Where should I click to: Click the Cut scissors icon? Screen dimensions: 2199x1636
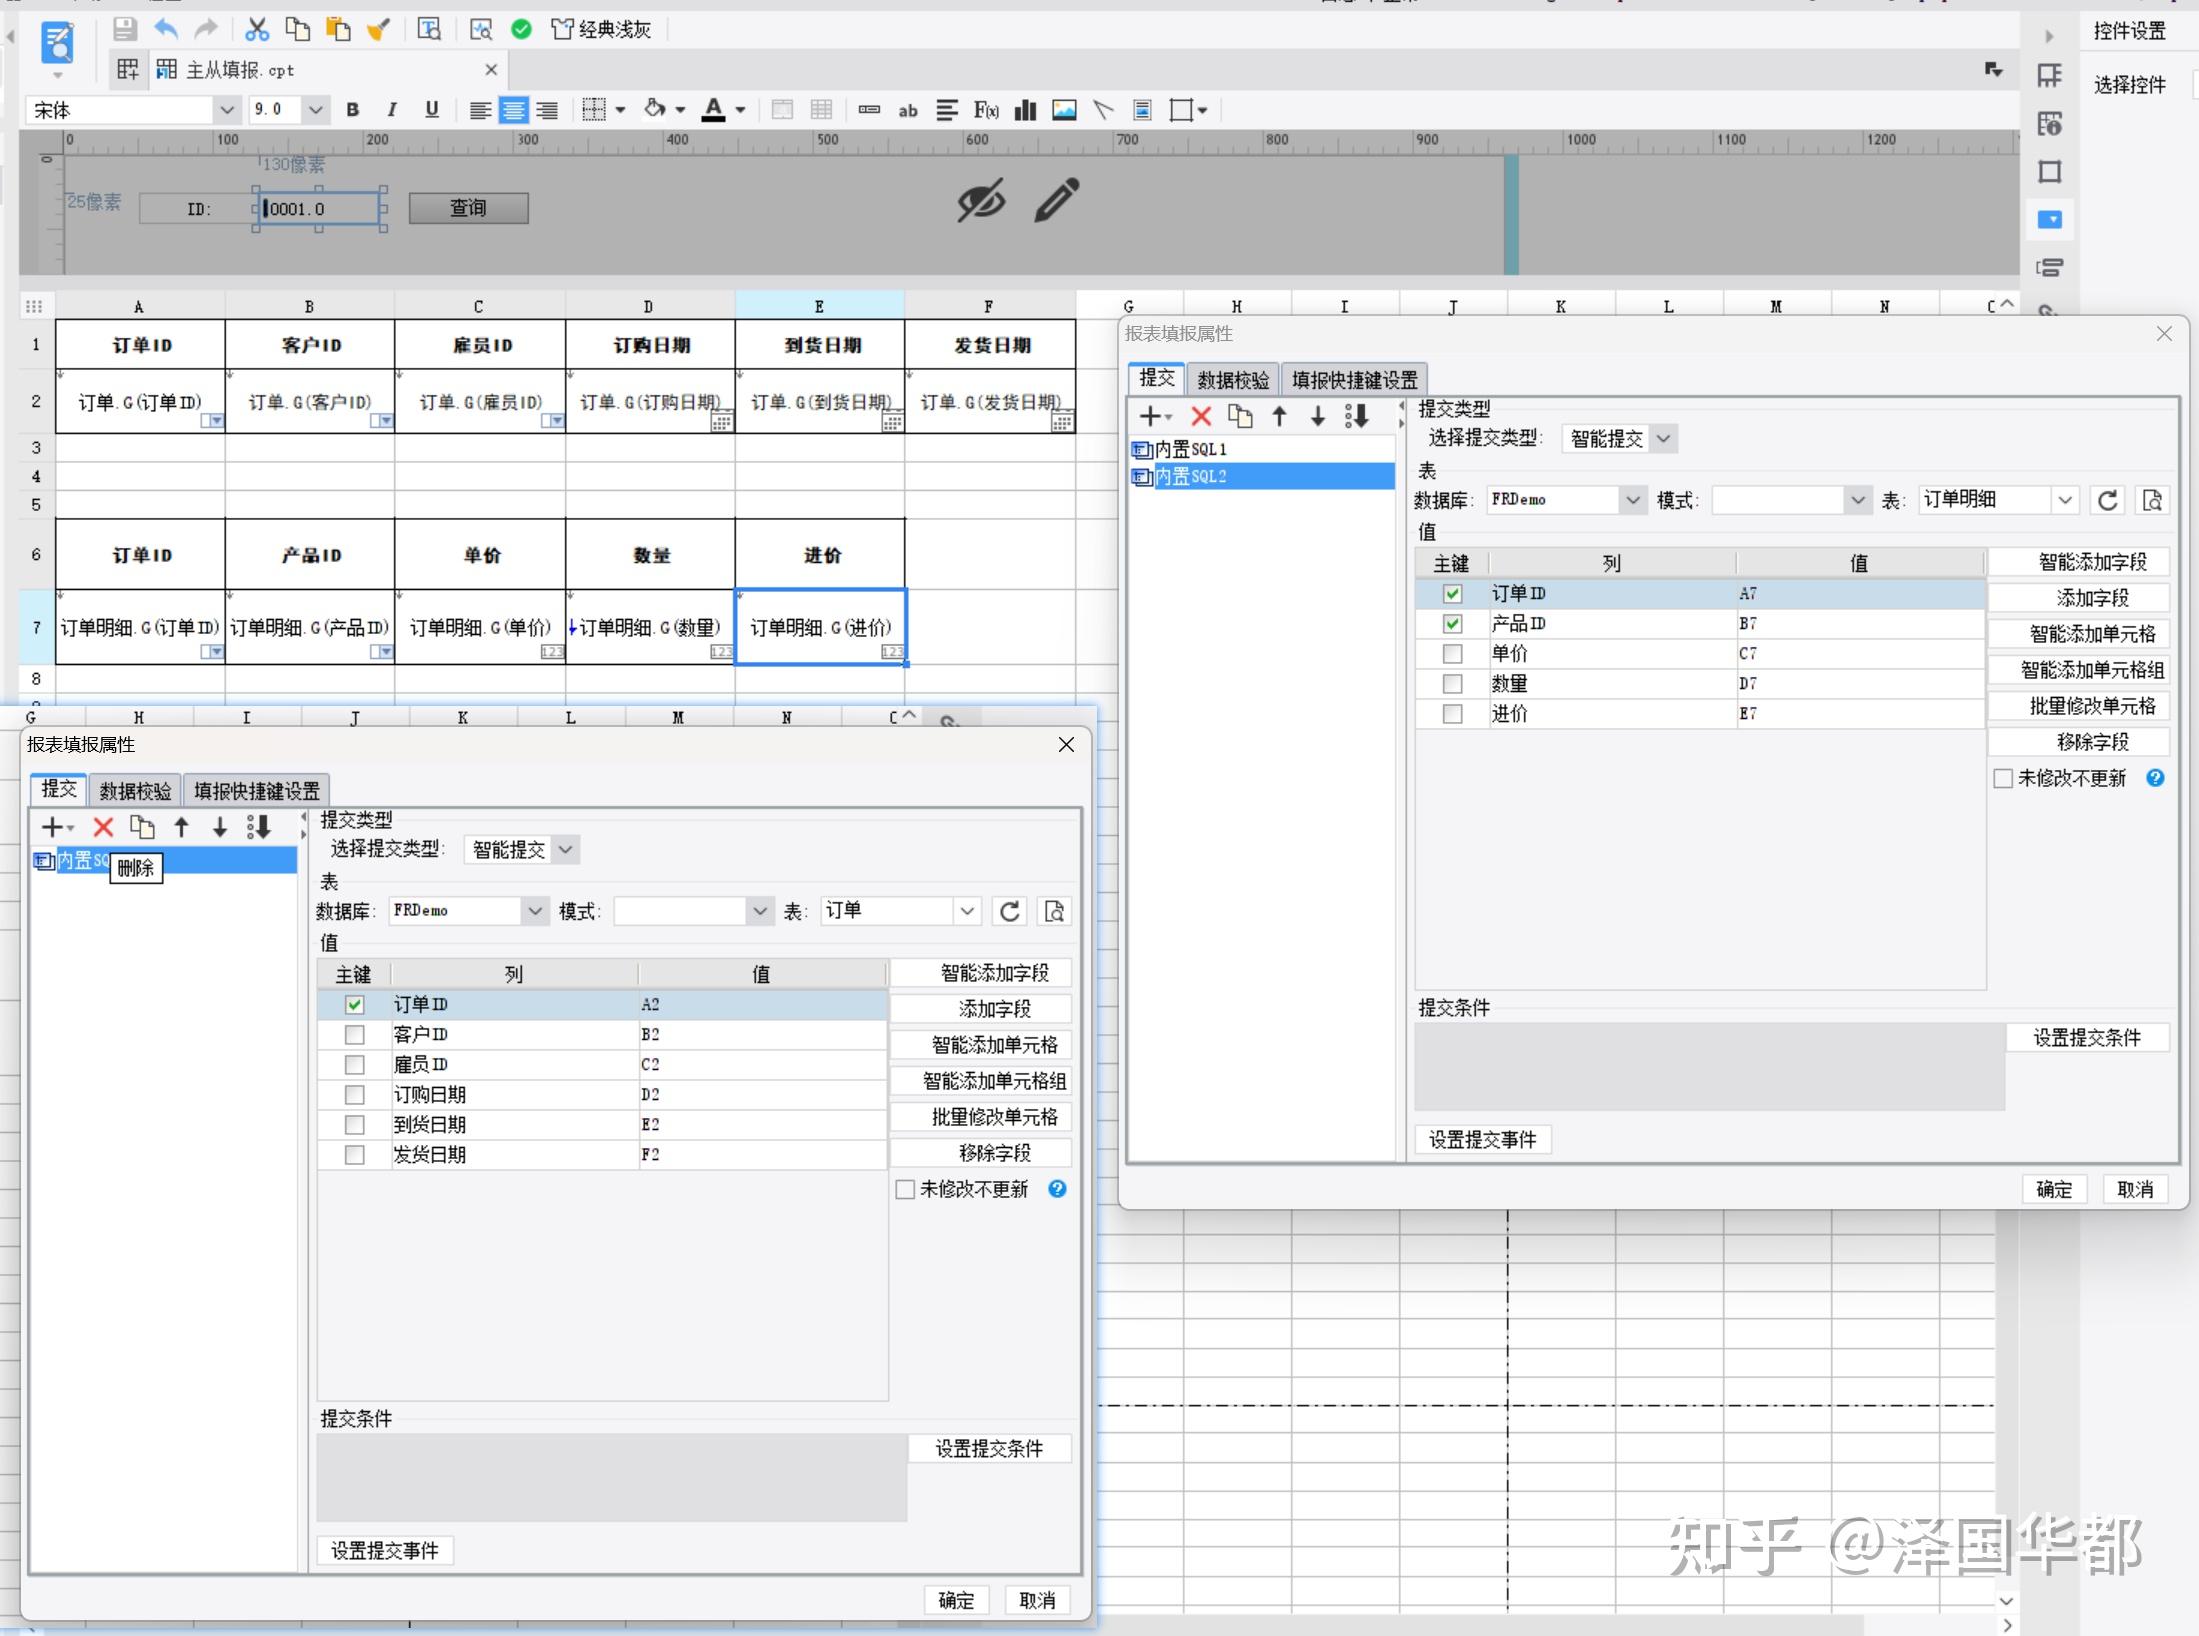click(257, 29)
